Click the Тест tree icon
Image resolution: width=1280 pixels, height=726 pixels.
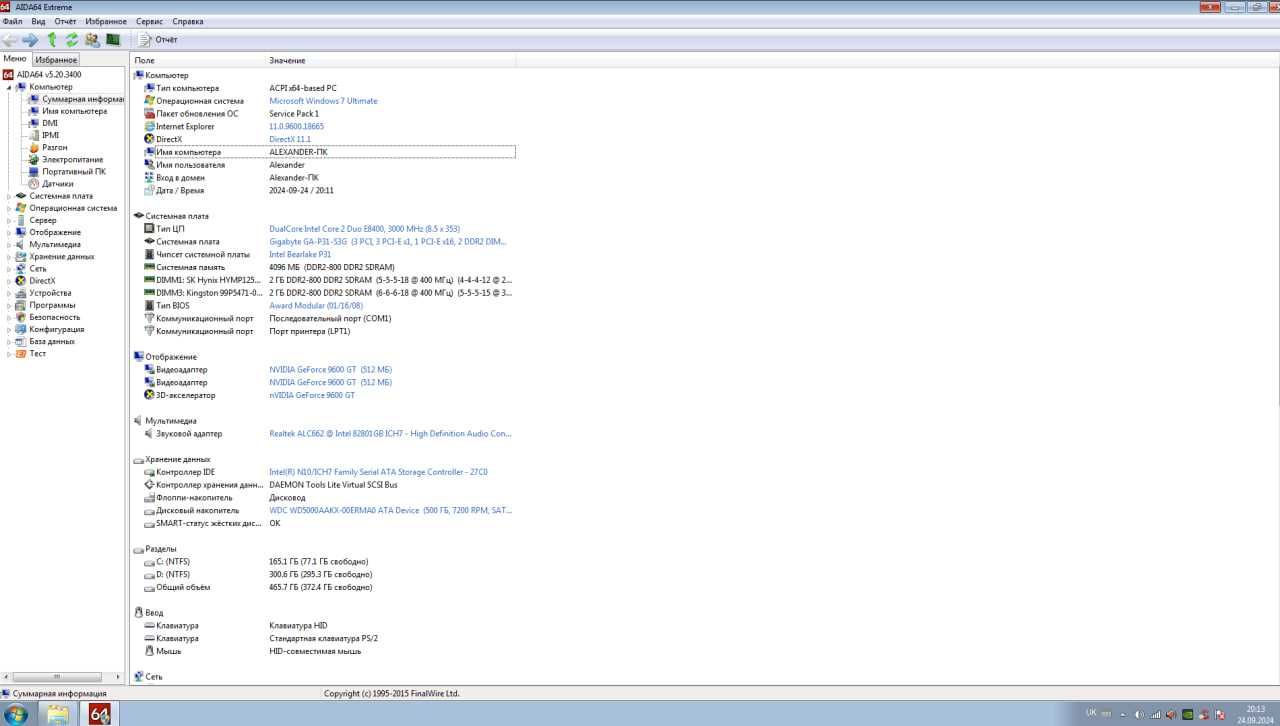pos(20,353)
